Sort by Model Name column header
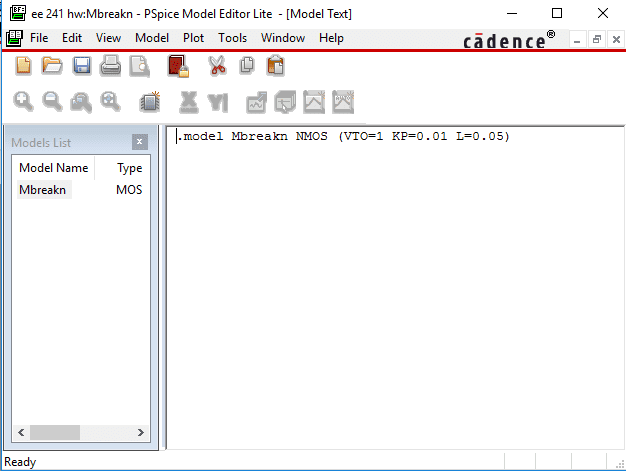 53,168
